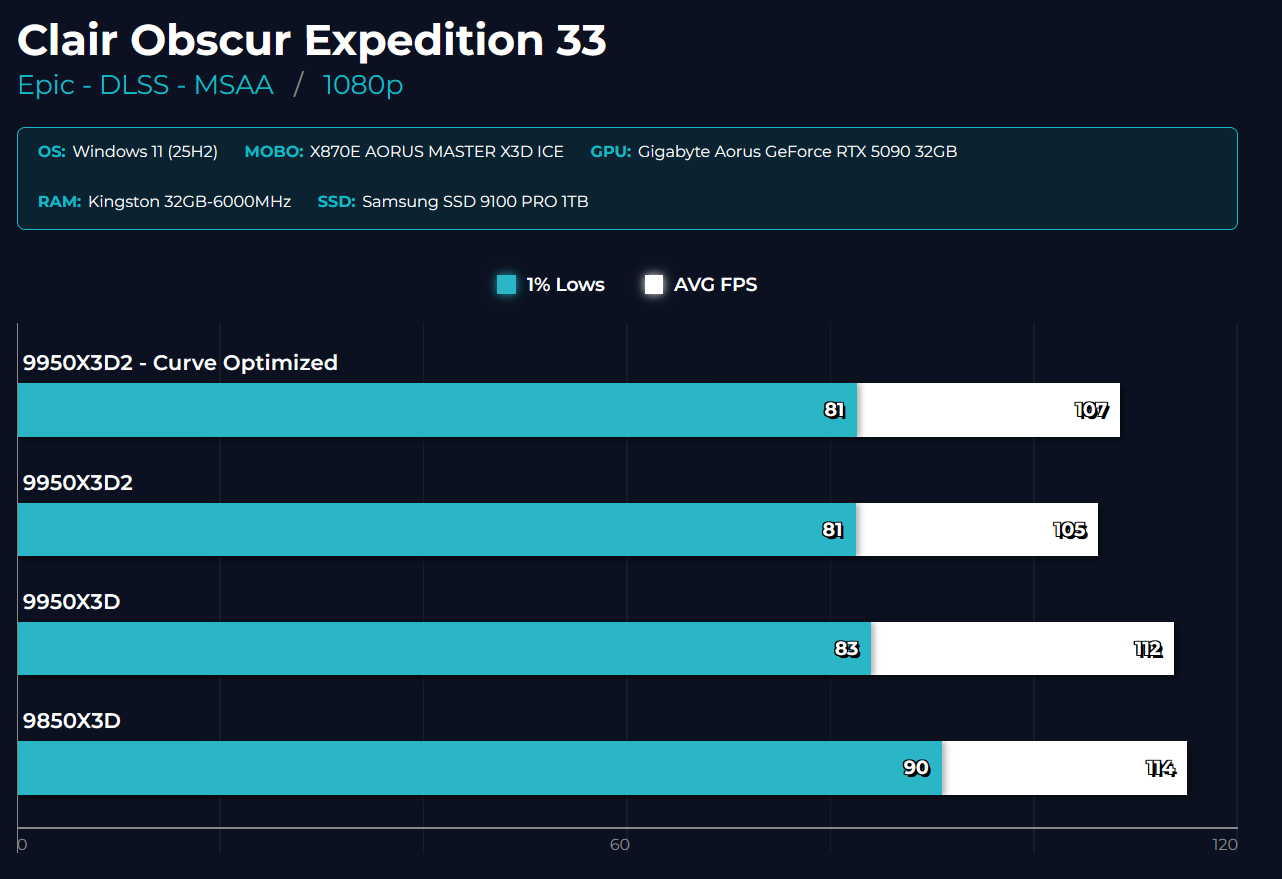Select the 9950X3D2 - Curve Optimized label
This screenshot has height=879, width=1282.
tap(180, 363)
